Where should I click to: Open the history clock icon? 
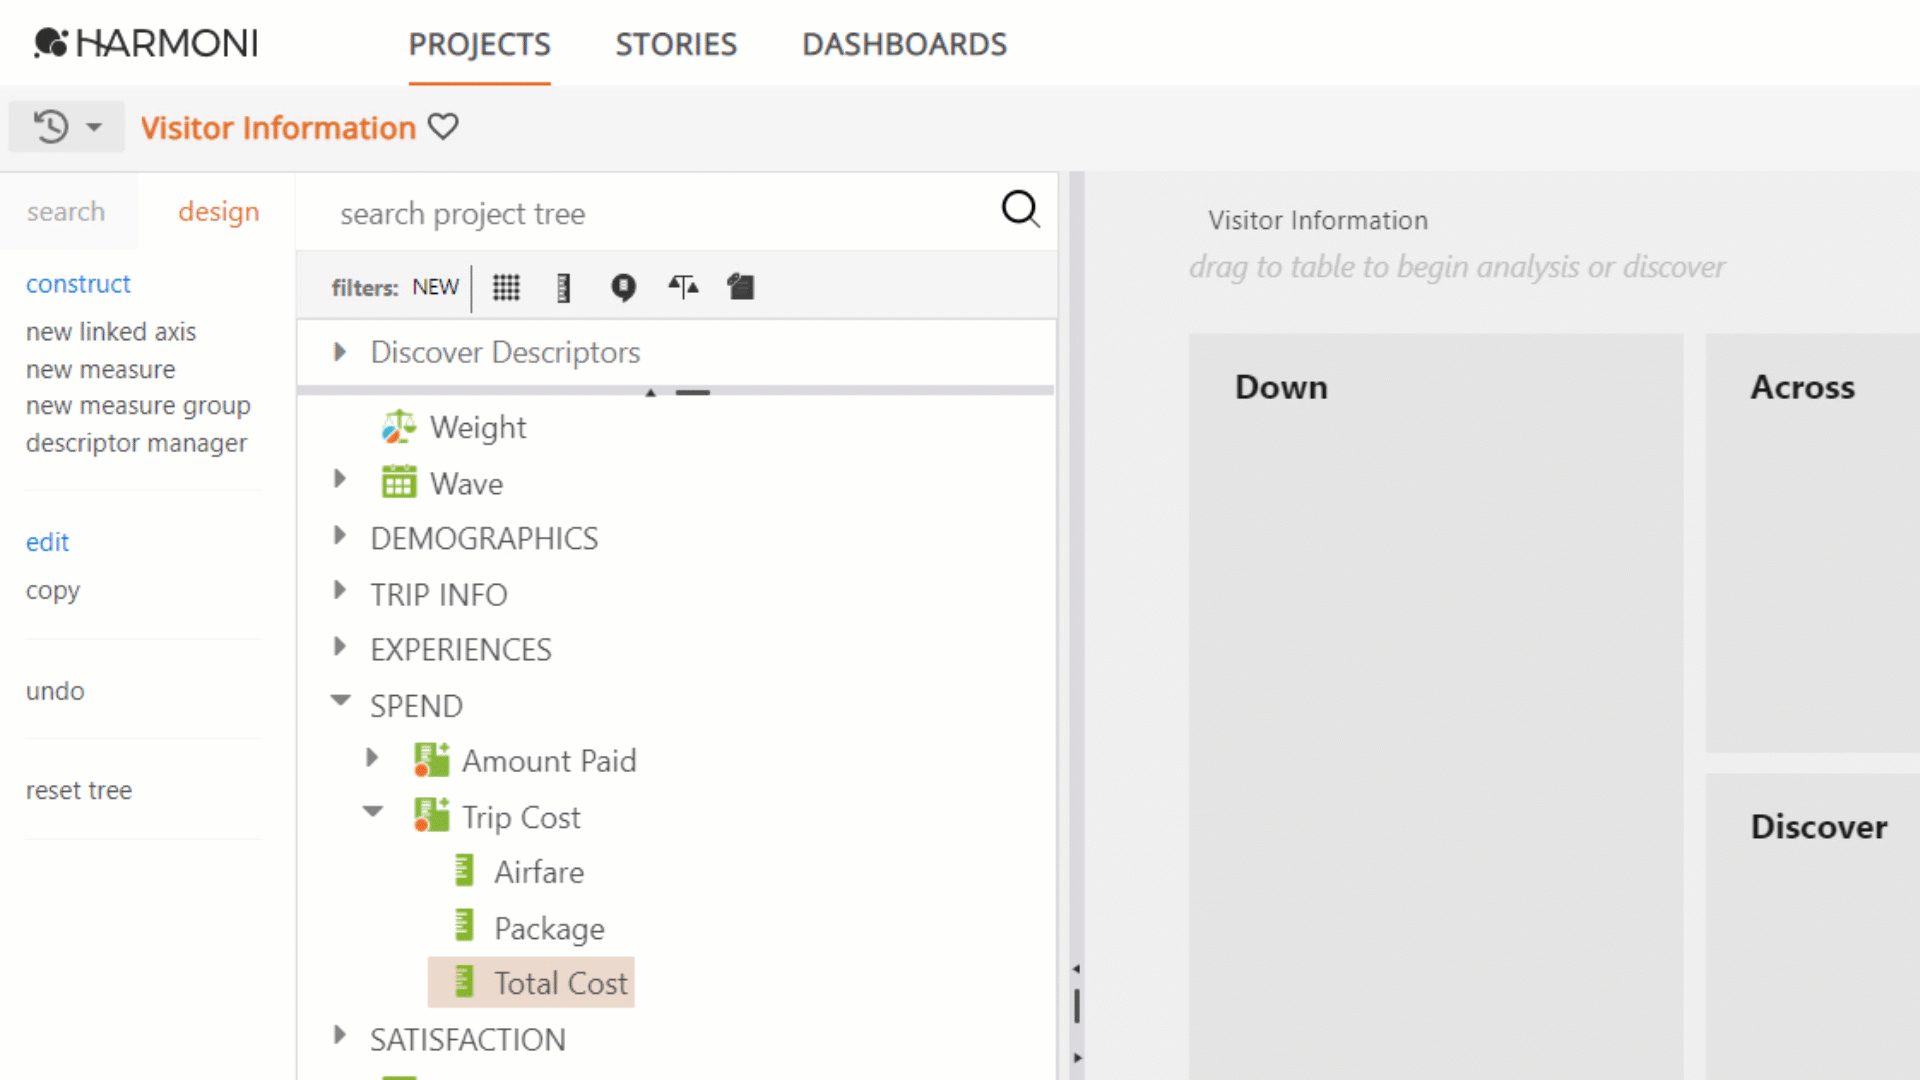coord(51,127)
